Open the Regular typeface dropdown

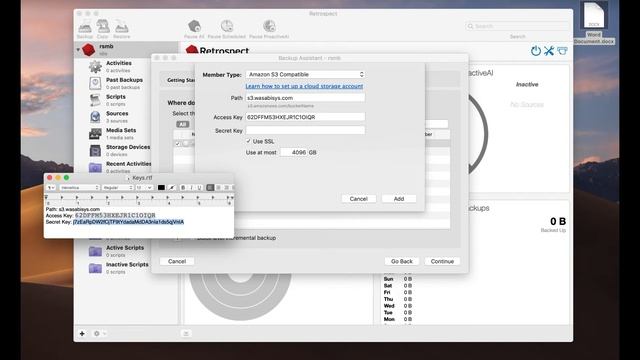pos(118,187)
